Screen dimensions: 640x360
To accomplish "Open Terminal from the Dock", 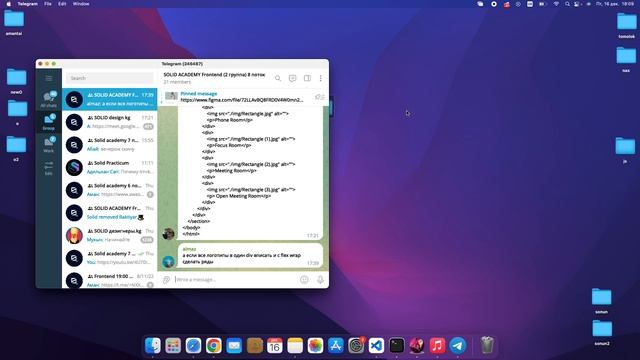I will tap(397, 345).
